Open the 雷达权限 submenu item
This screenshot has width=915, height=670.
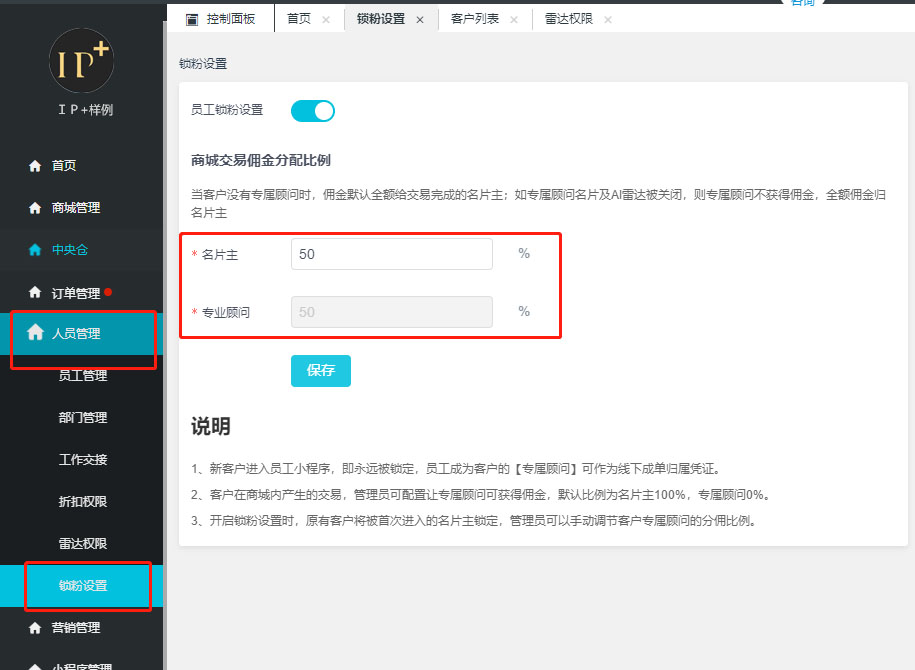[83, 544]
